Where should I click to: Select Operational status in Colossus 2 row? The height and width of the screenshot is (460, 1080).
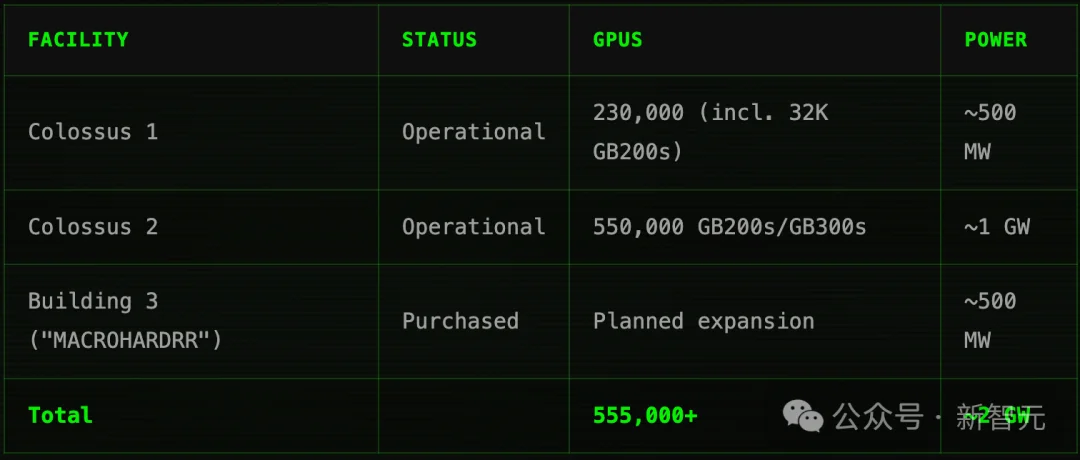click(473, 226)
